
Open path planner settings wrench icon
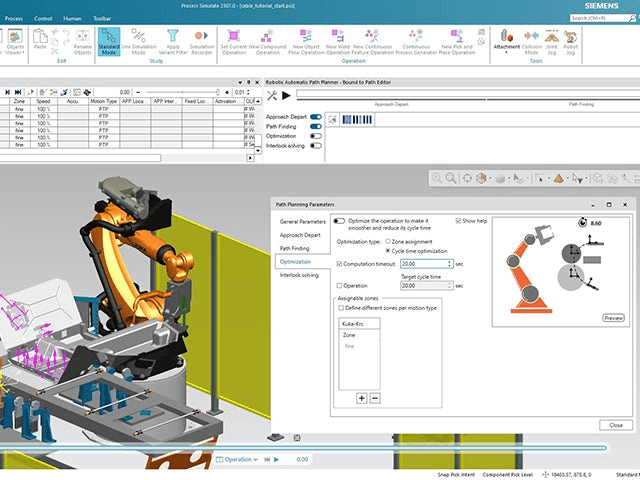point(272,96)
